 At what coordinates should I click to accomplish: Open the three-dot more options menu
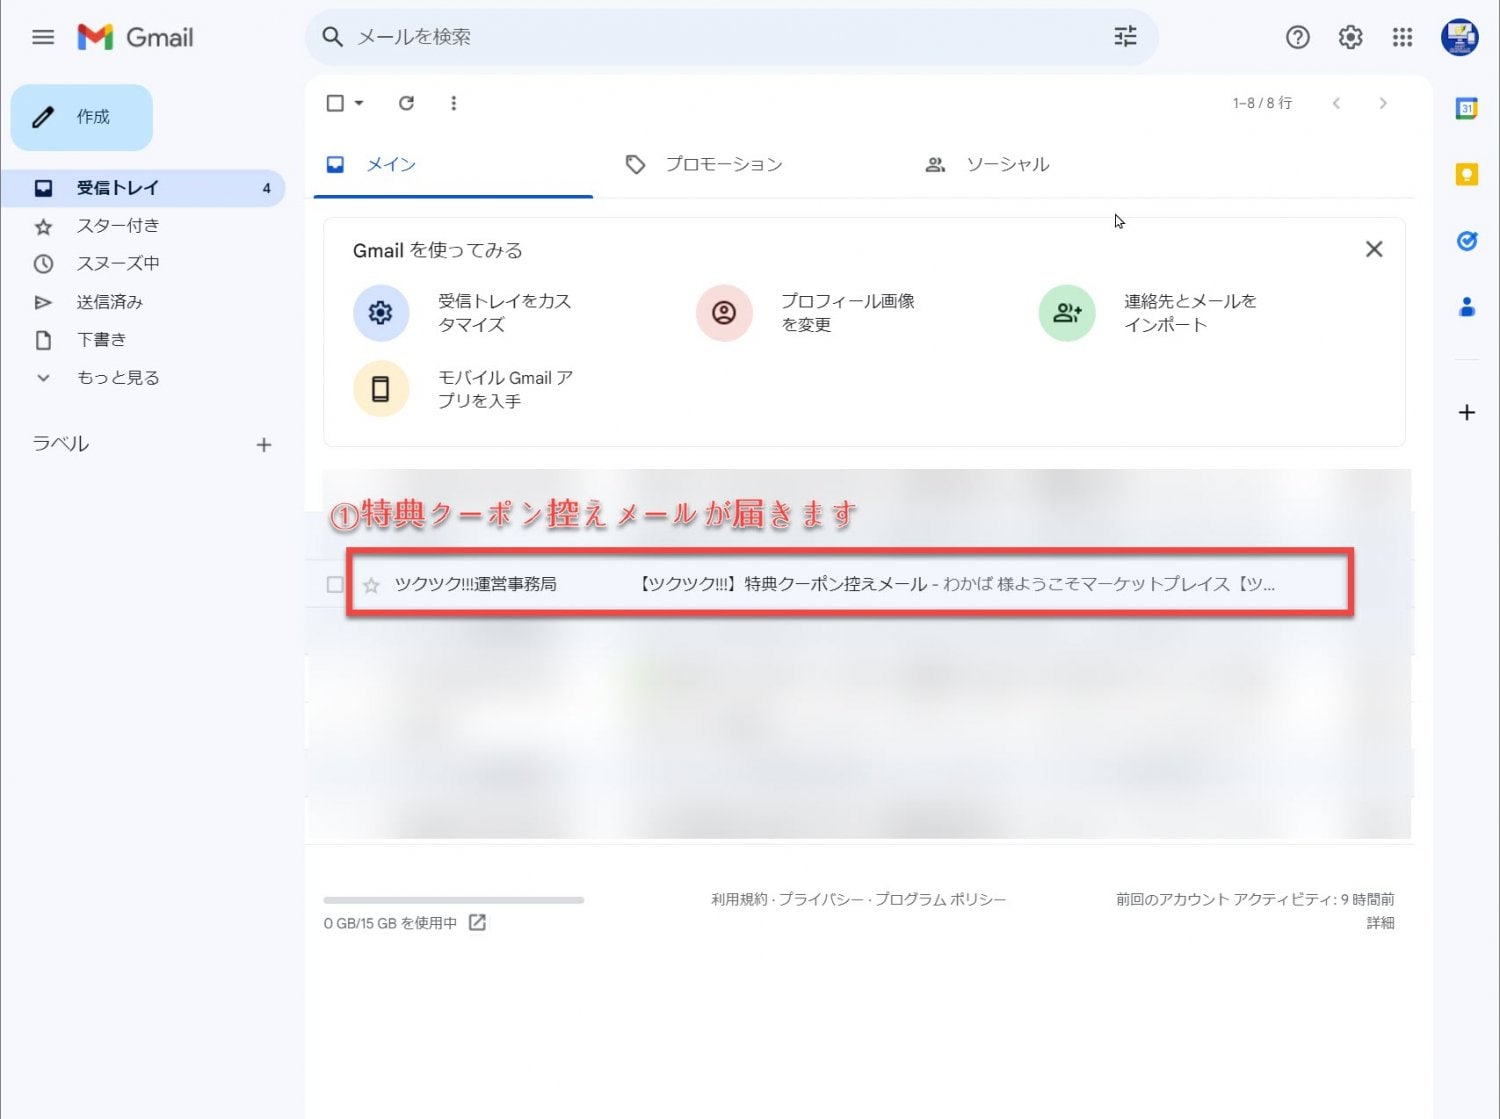click(453, 103)
